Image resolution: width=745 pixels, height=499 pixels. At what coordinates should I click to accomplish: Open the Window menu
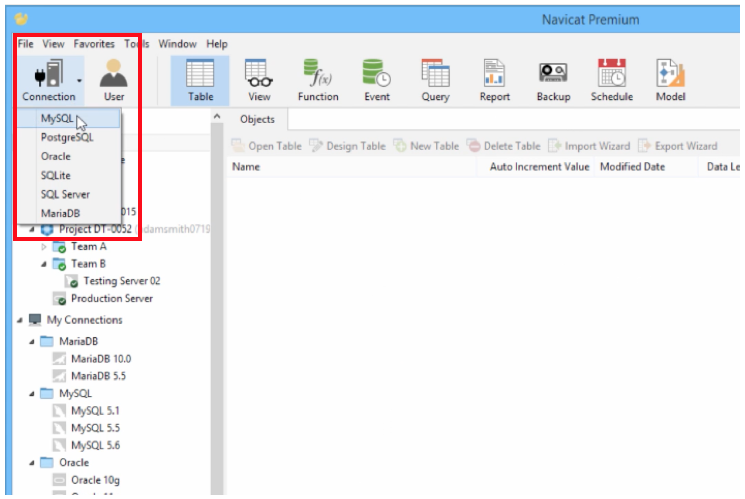[177, 44]
